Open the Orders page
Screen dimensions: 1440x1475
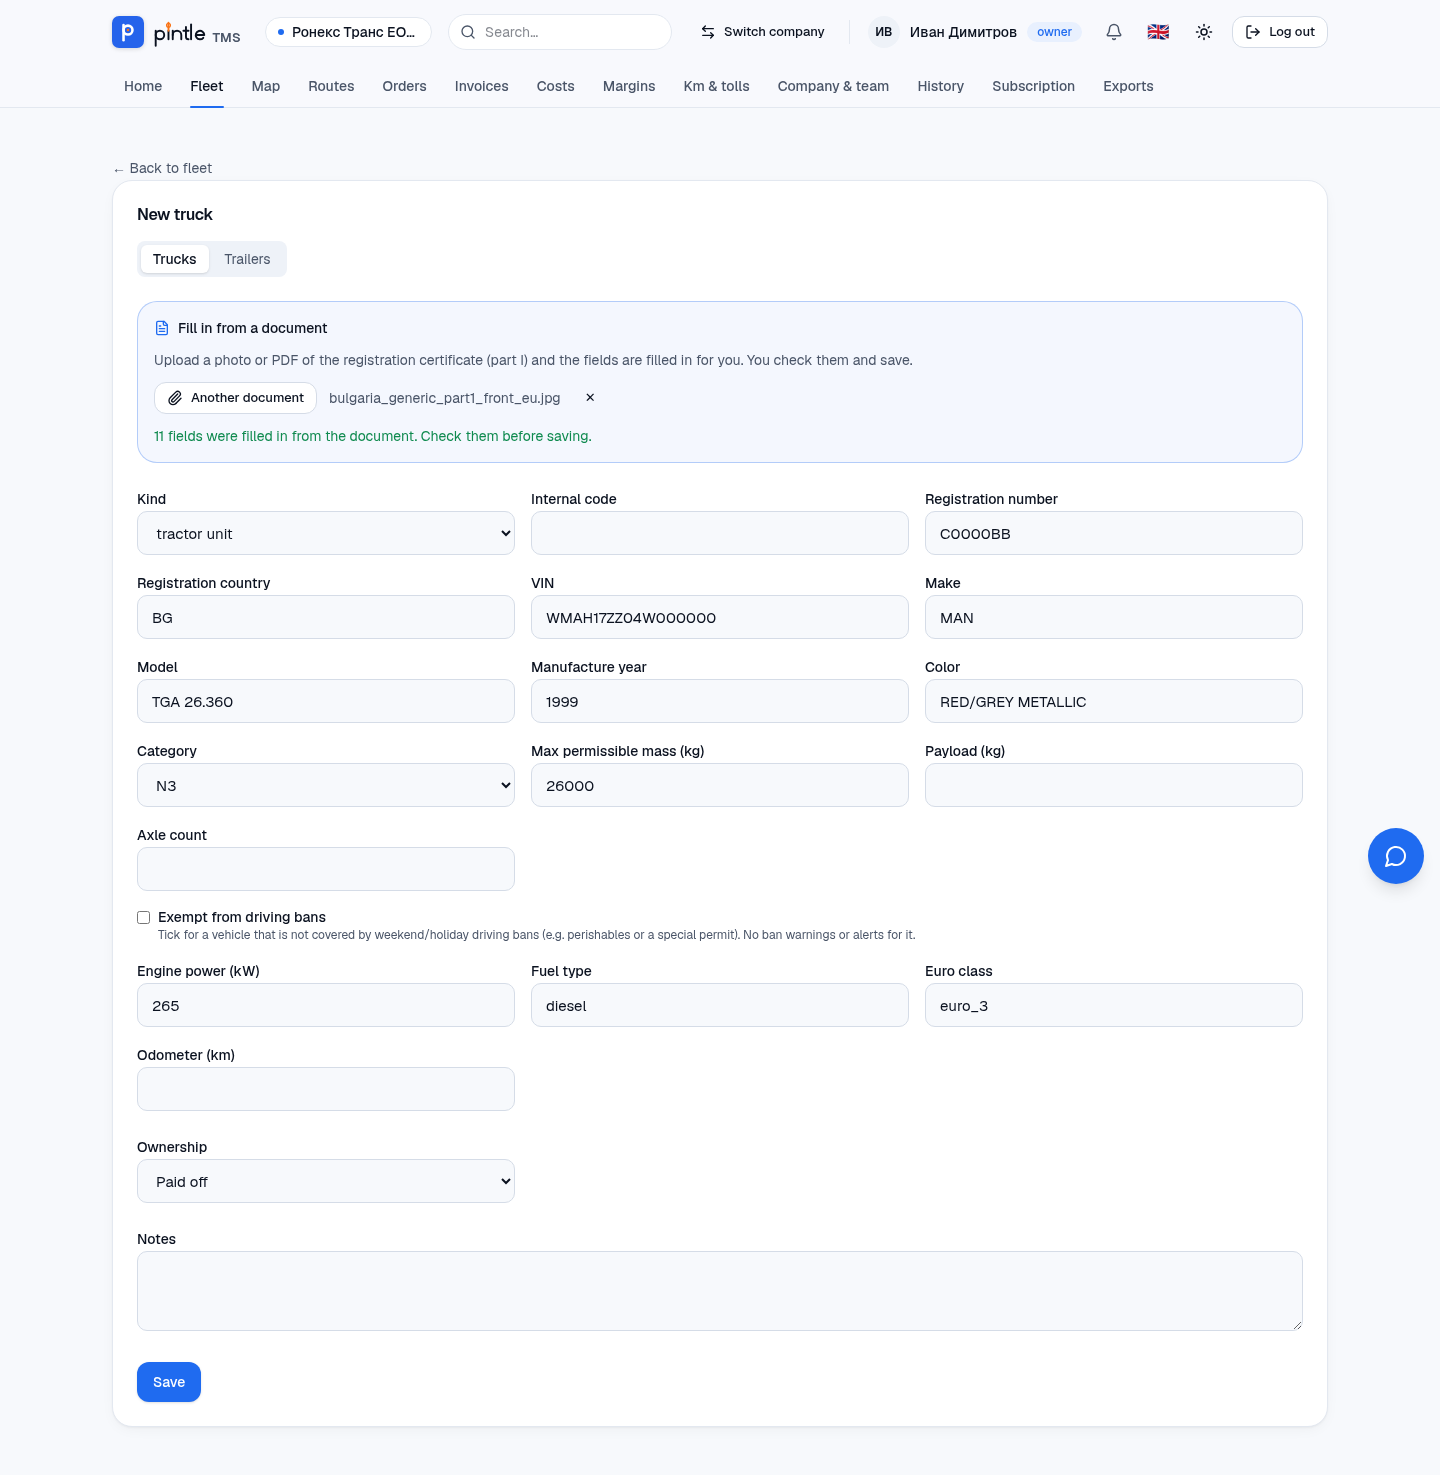404,86
